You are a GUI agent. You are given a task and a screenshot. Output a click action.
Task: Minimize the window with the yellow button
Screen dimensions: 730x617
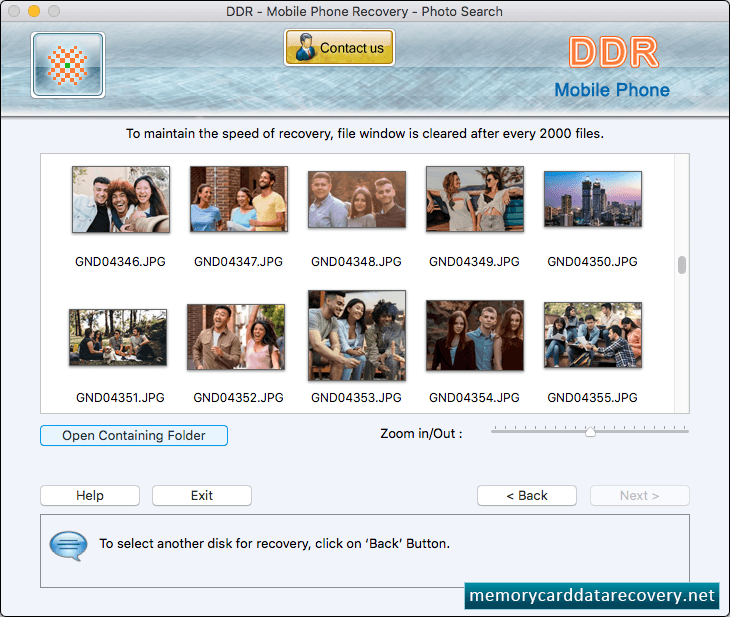pos(34,11)
